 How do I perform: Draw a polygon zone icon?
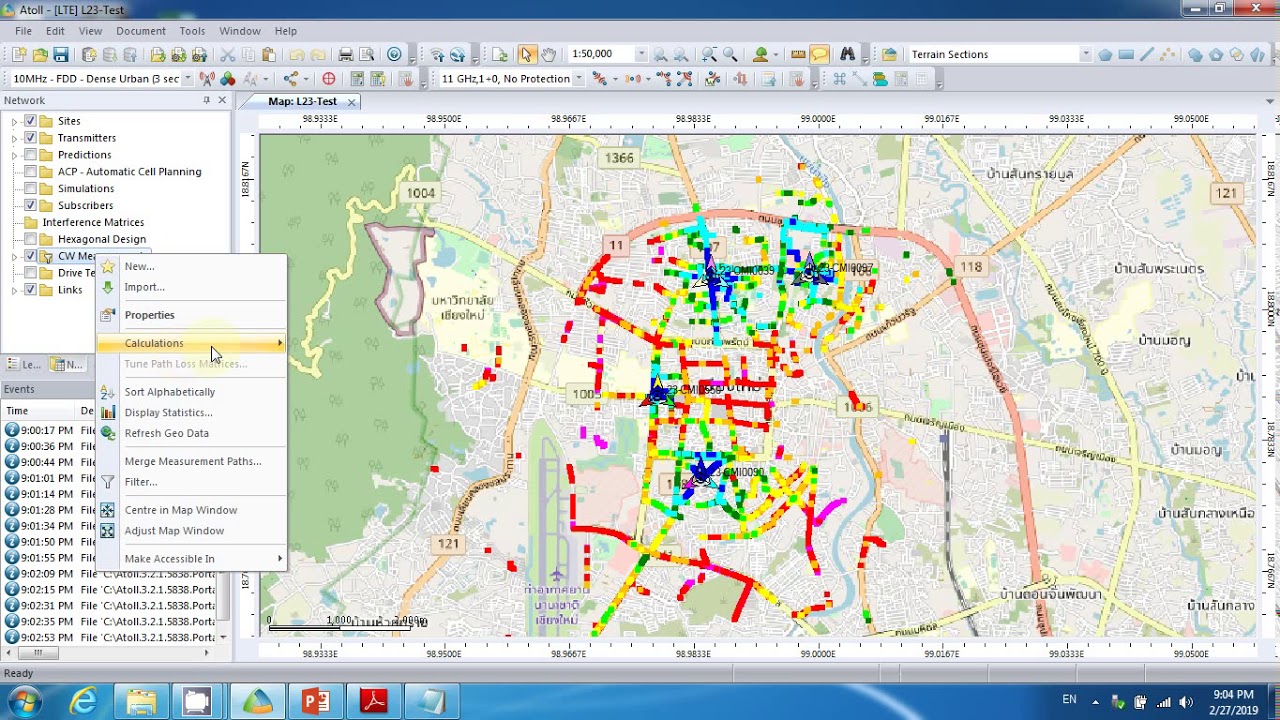tap(1105, 54)
